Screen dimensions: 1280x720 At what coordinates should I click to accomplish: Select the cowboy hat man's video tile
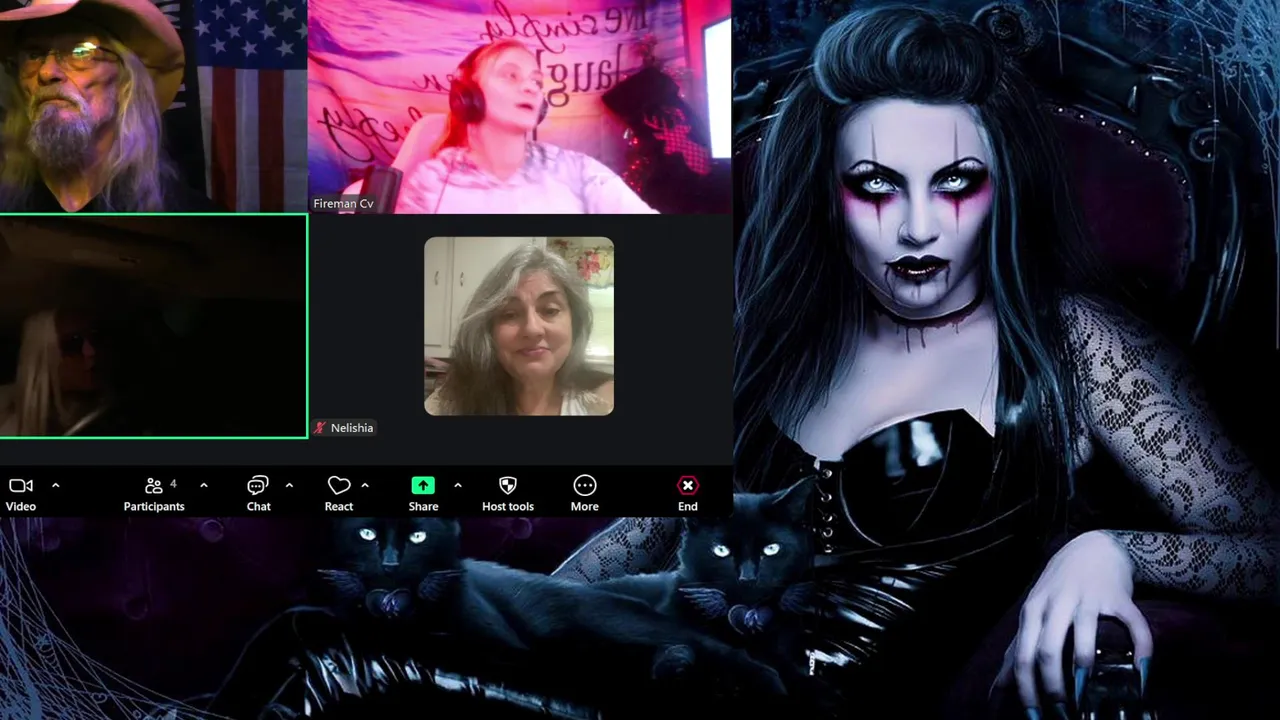point(153,106)
